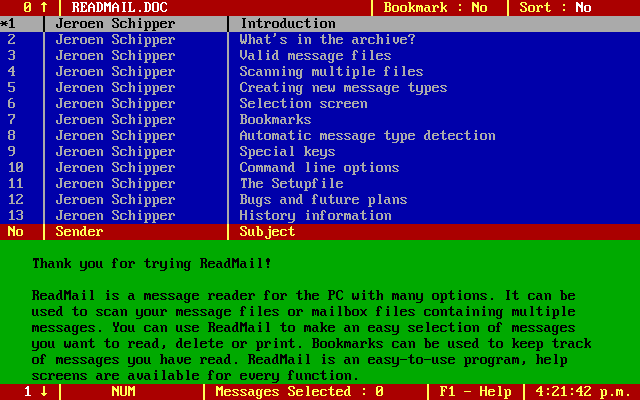
Task: Click the Subject column header
Action: pos(267,232)
